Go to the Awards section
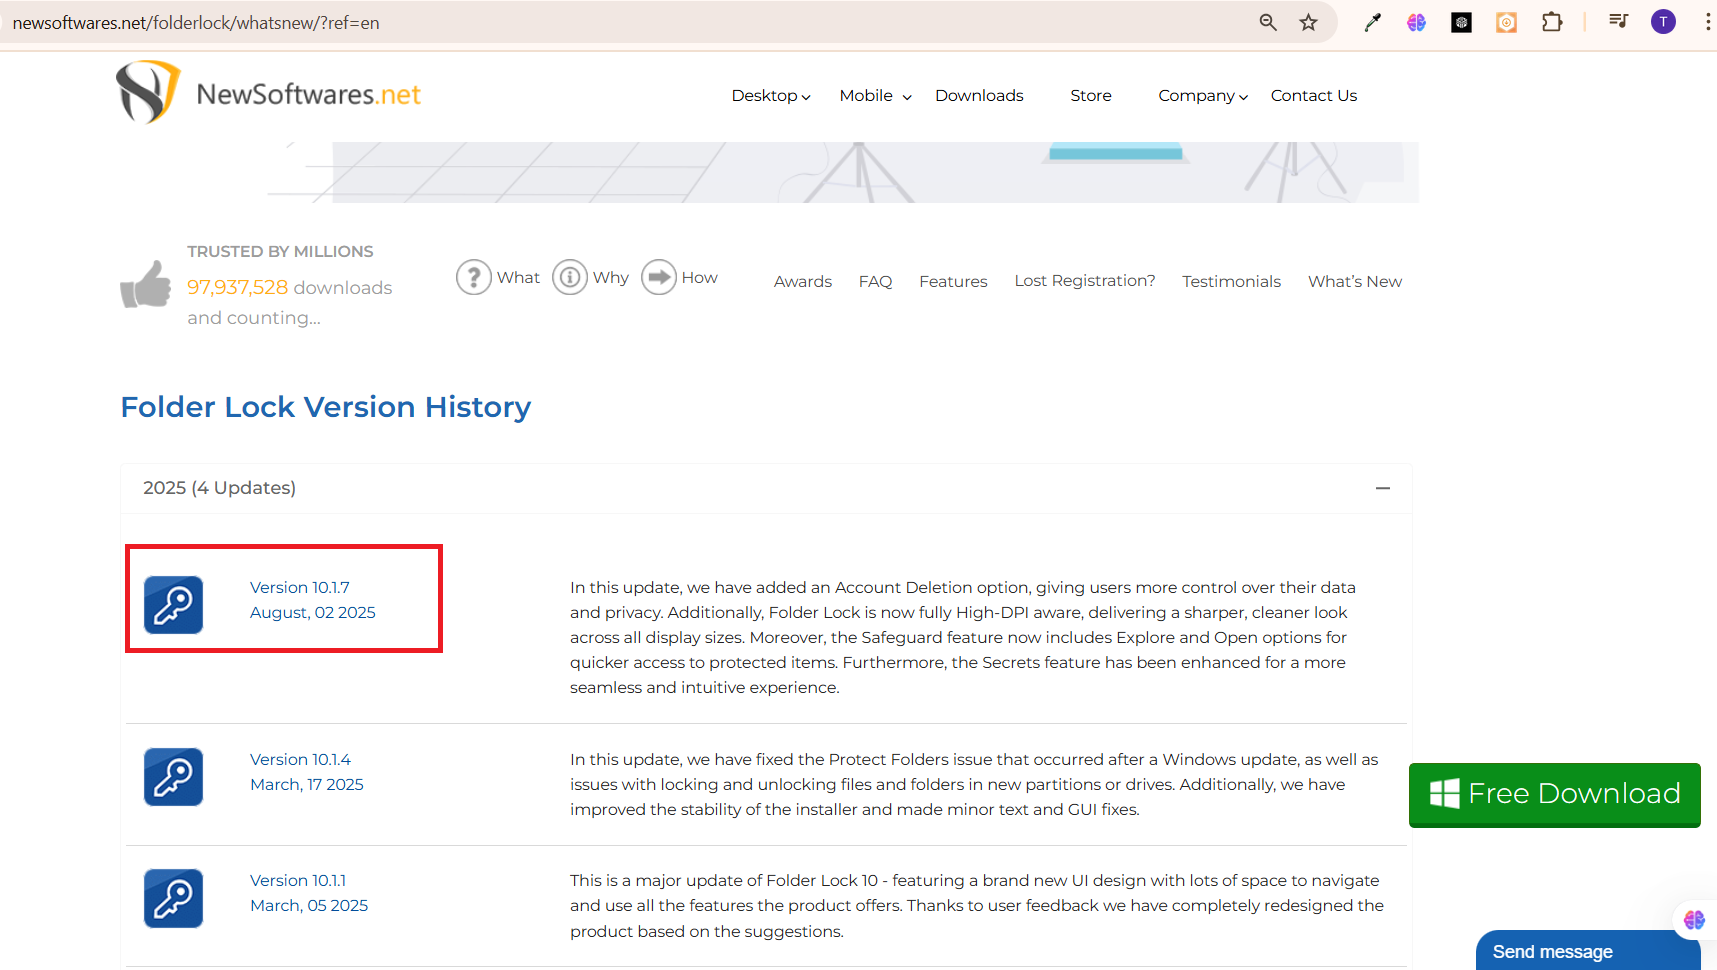The image size is (1717, 970). [803, 282]
